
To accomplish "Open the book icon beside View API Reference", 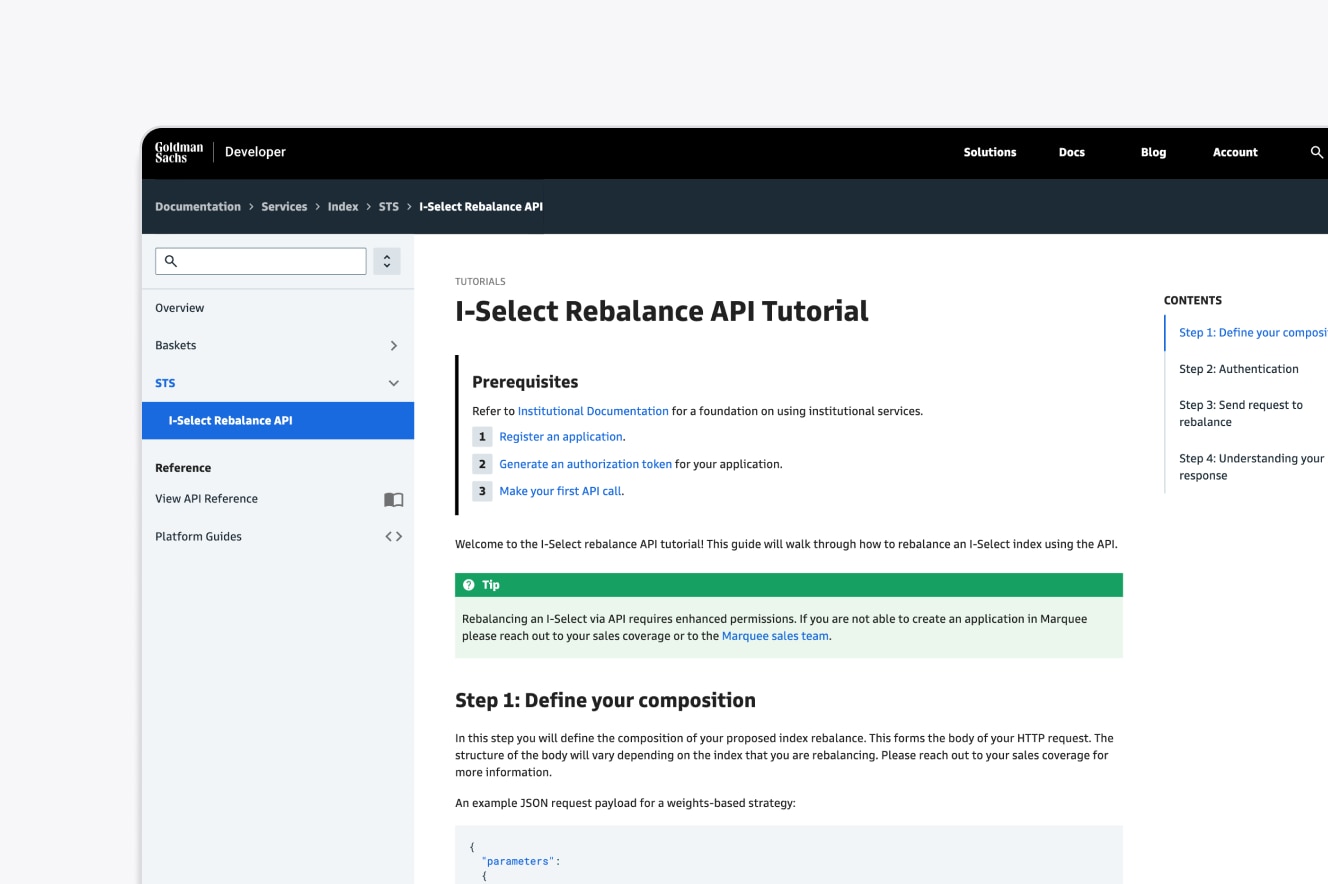I will click(x=394, y=499).
